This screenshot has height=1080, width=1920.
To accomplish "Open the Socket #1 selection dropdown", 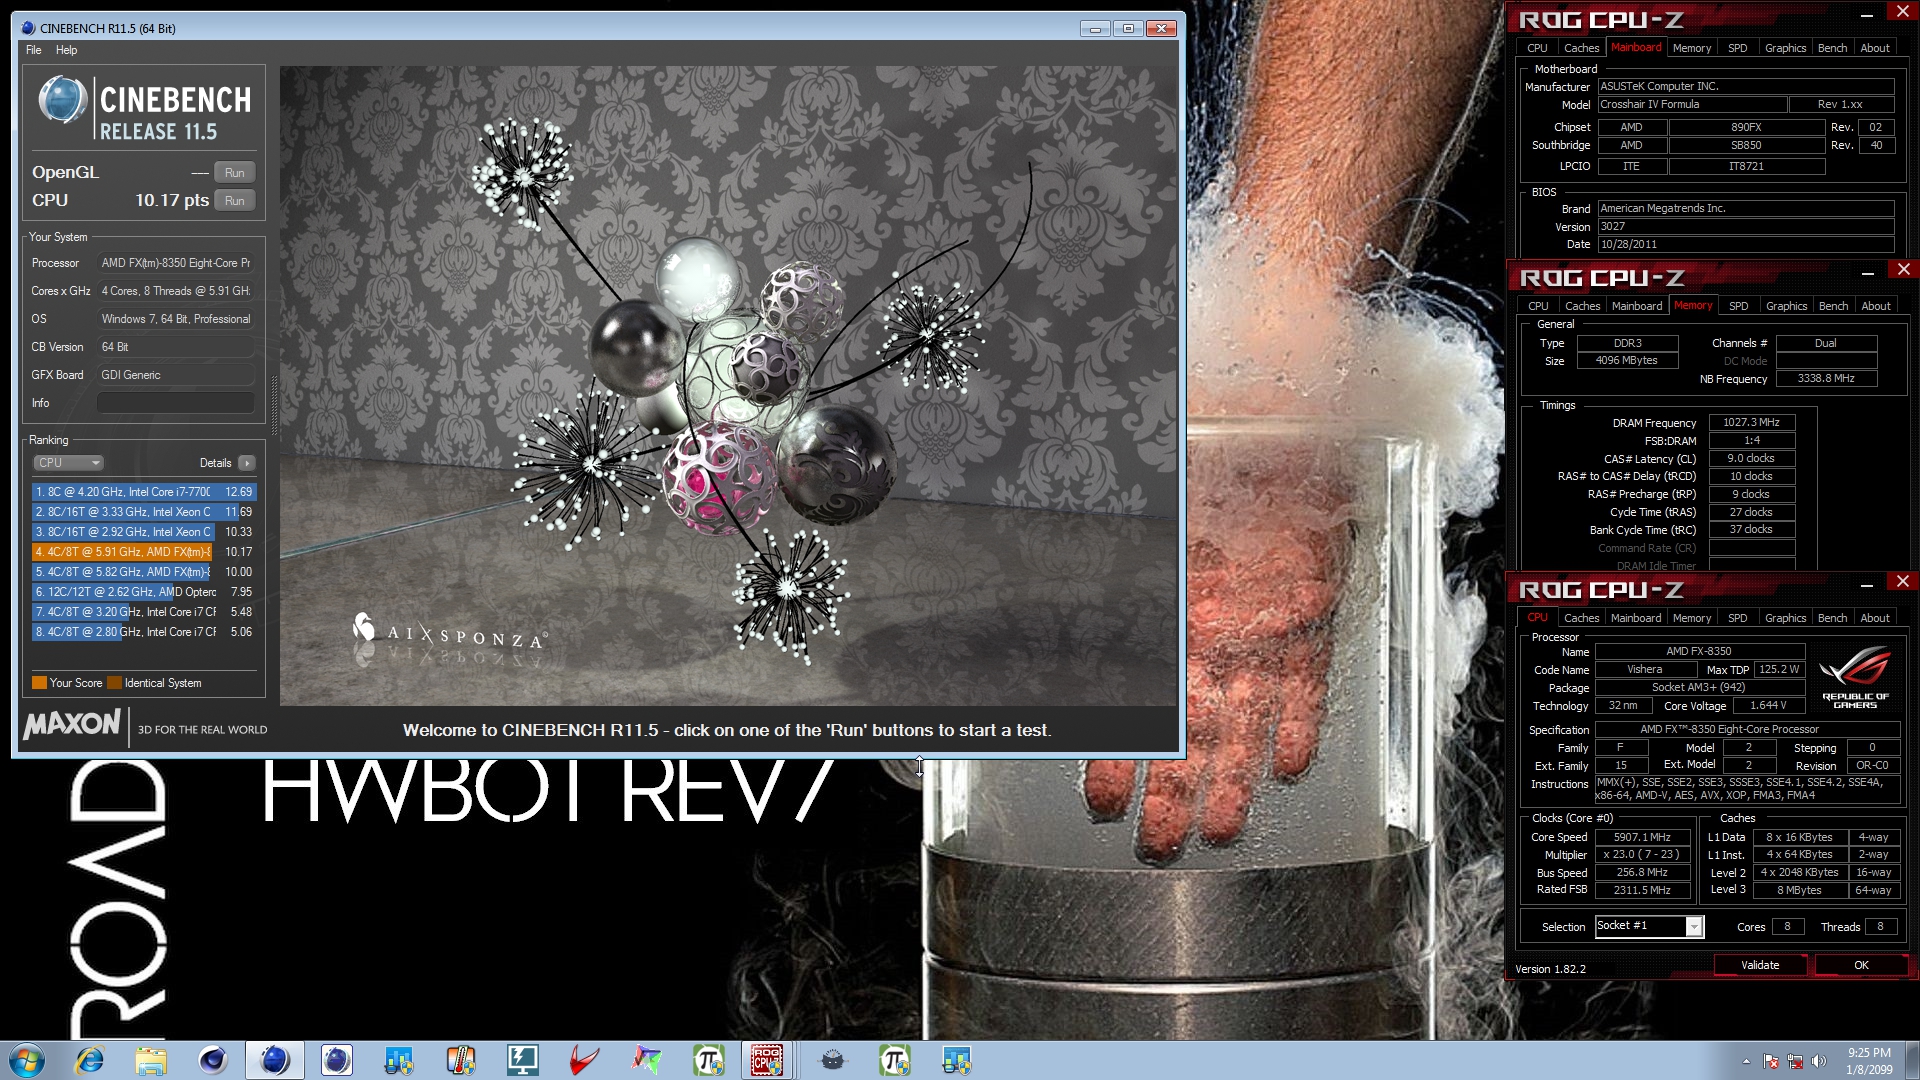I will coord(1693,927).
